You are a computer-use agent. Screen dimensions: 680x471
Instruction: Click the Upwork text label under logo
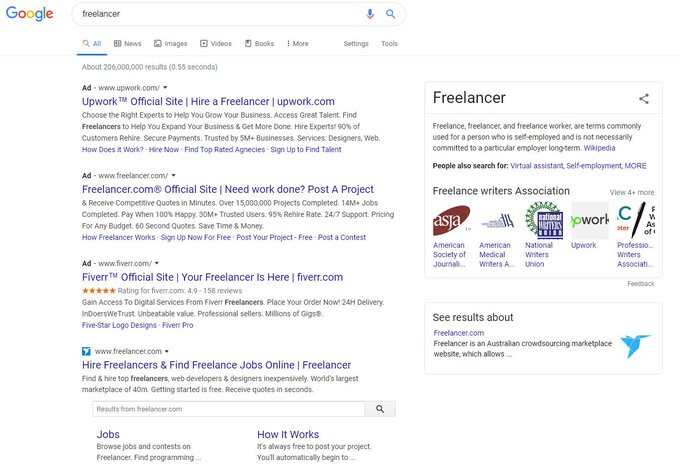pos(583,245)
